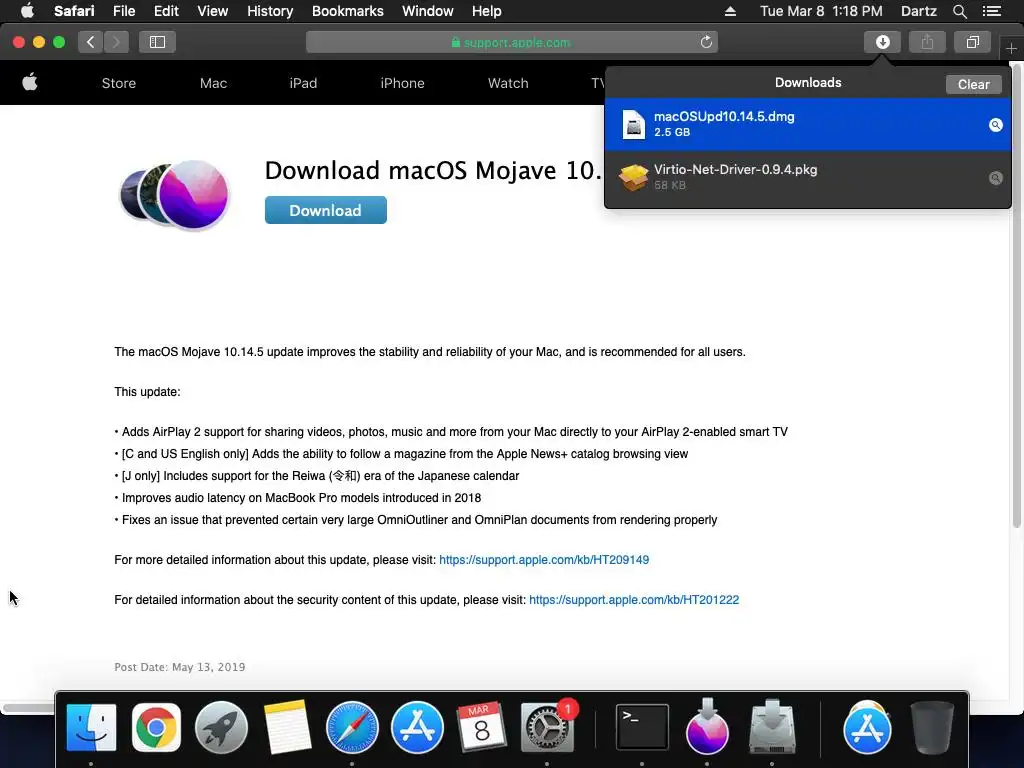Go to Mac in Apple navigation
1024x768 pixels.
[x=213, y=83]
